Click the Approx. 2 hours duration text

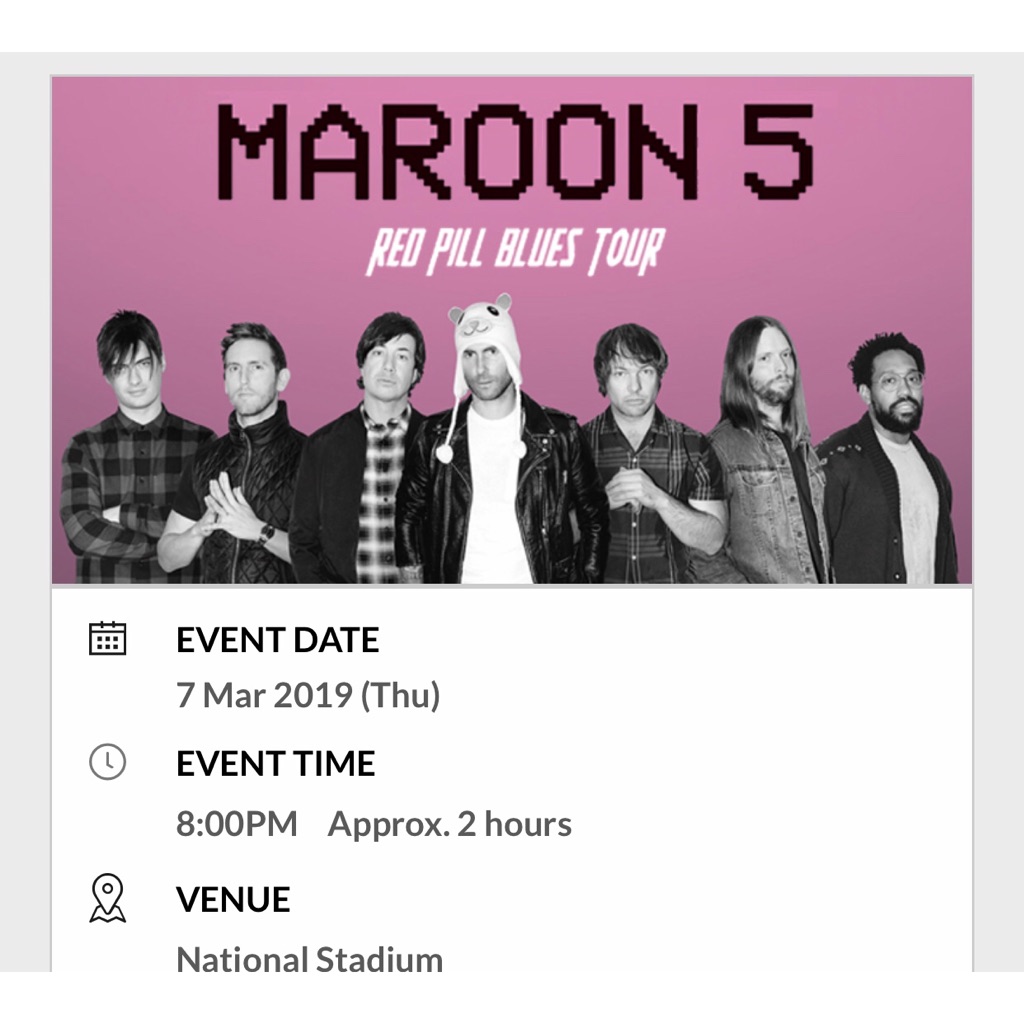(449, 824)
